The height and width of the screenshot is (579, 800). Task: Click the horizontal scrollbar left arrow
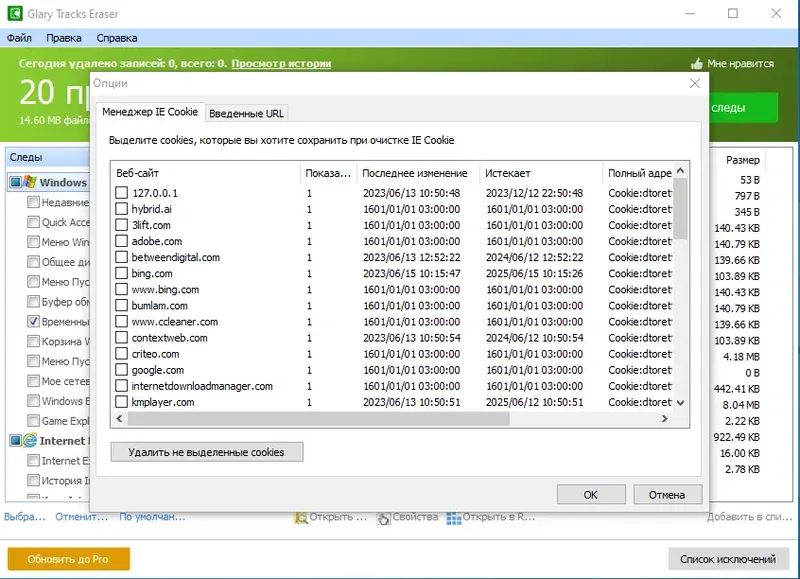click(119, 418)
